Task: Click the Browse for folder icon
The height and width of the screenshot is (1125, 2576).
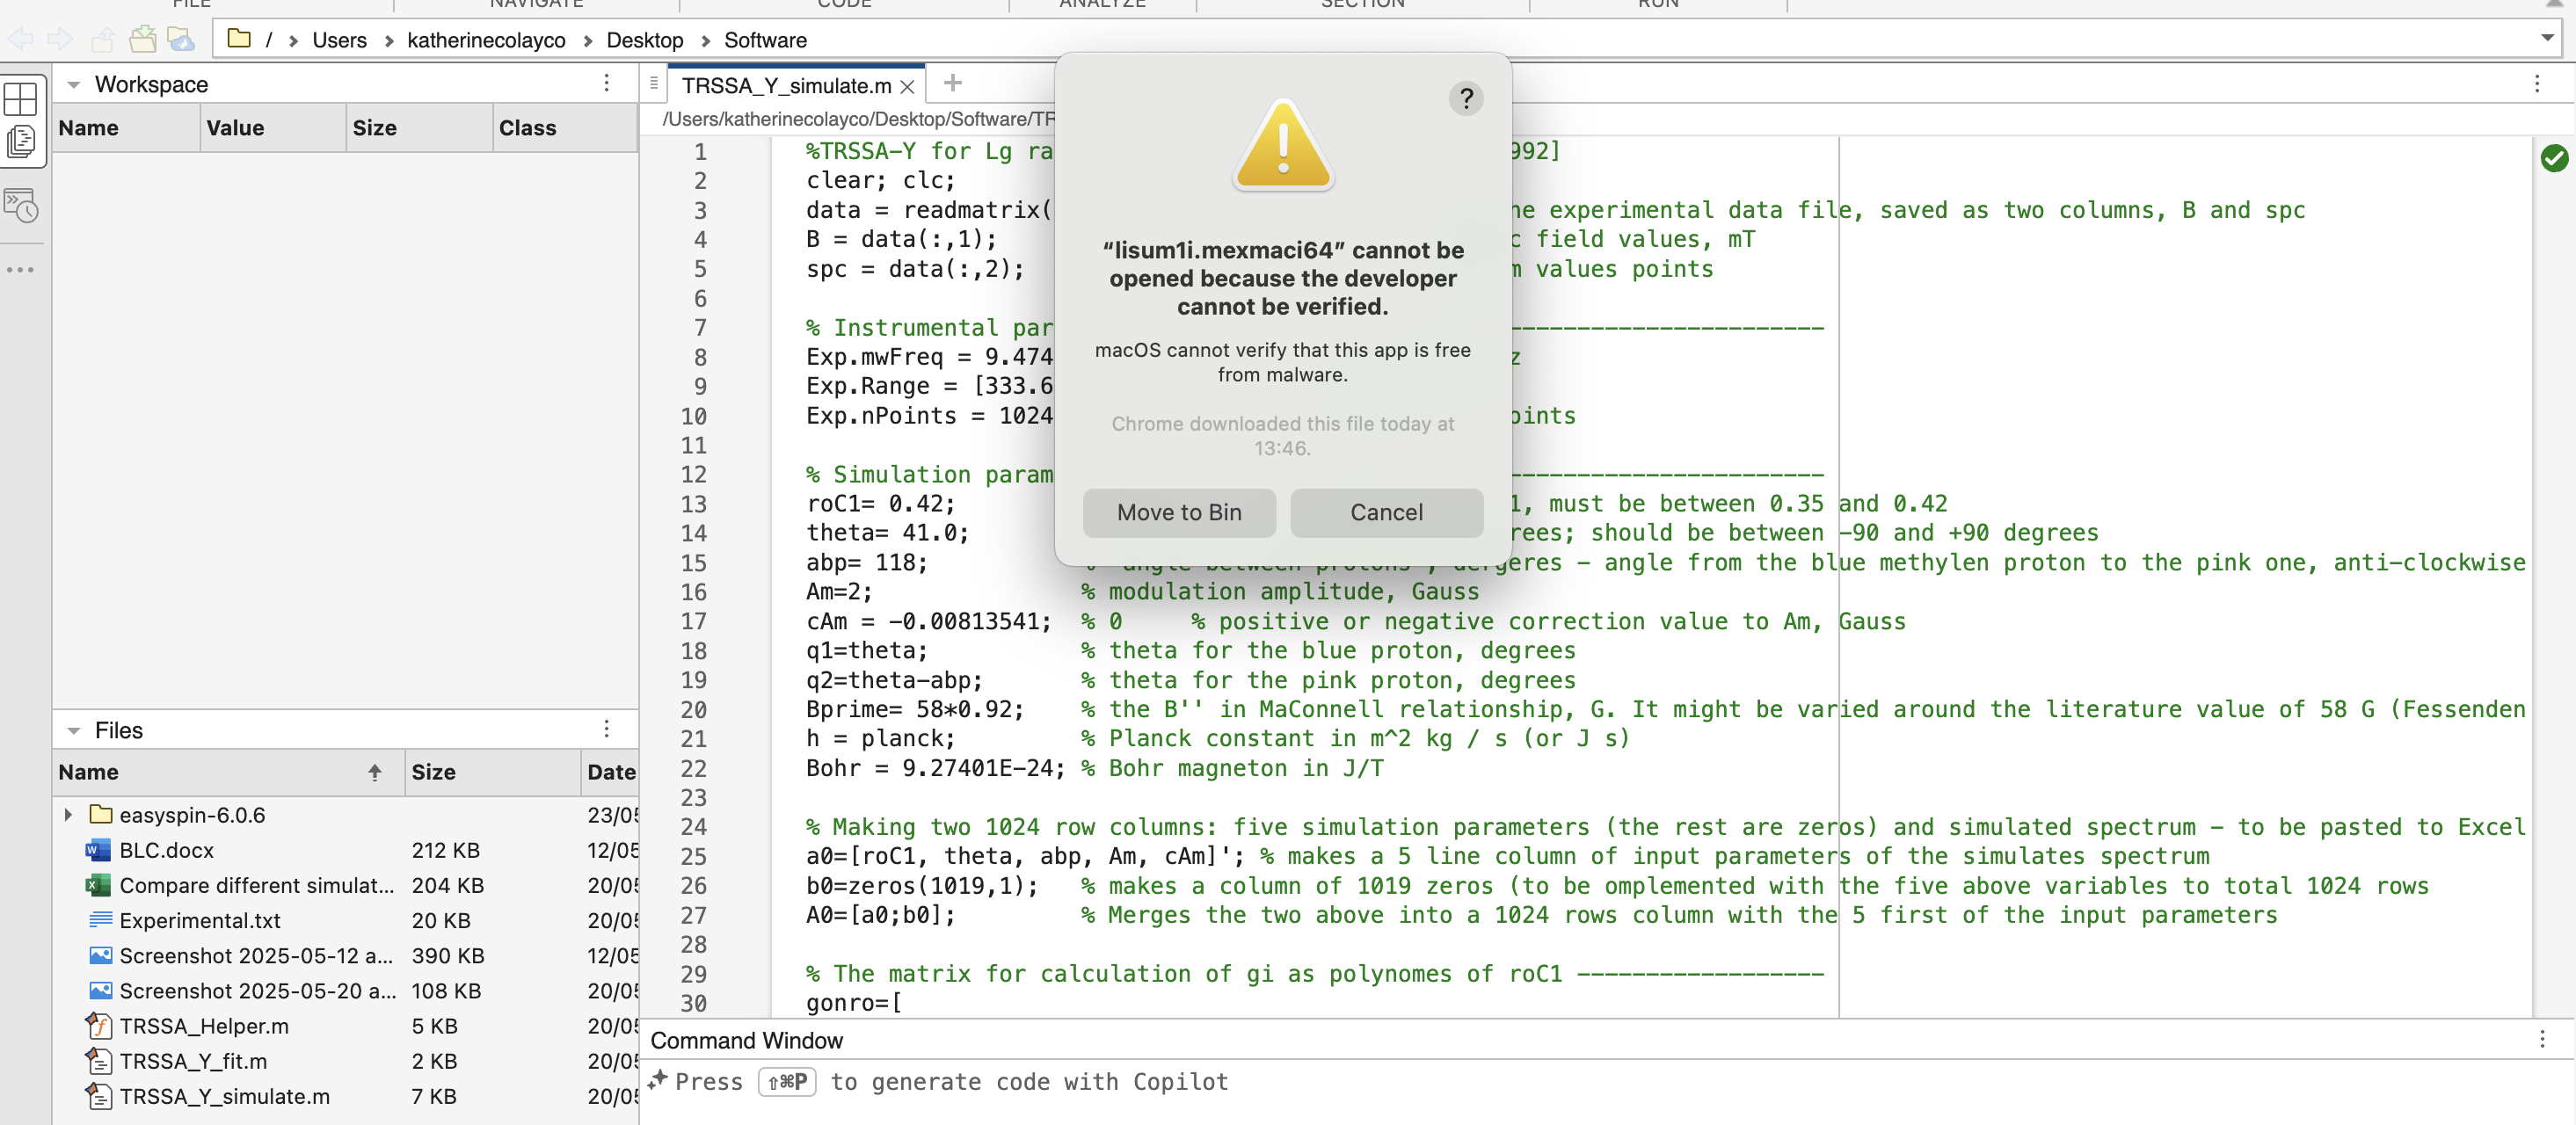Action: click(142, 39)
